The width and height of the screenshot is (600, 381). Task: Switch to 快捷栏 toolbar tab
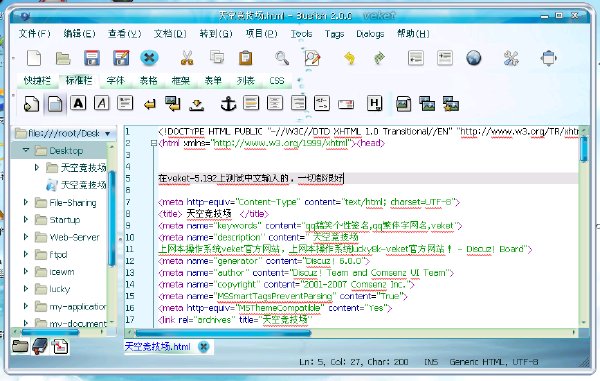click(x=37, y=80)
